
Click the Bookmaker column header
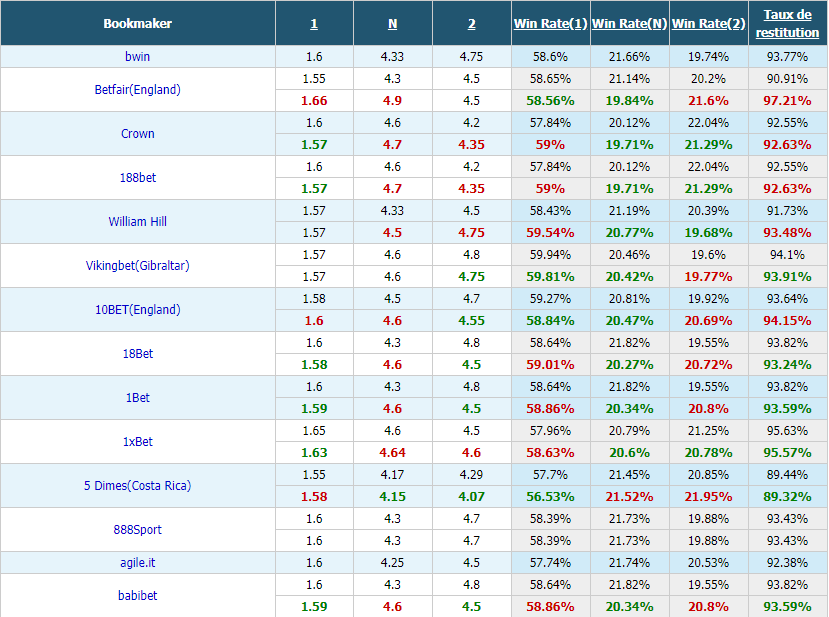click(137, 23)
